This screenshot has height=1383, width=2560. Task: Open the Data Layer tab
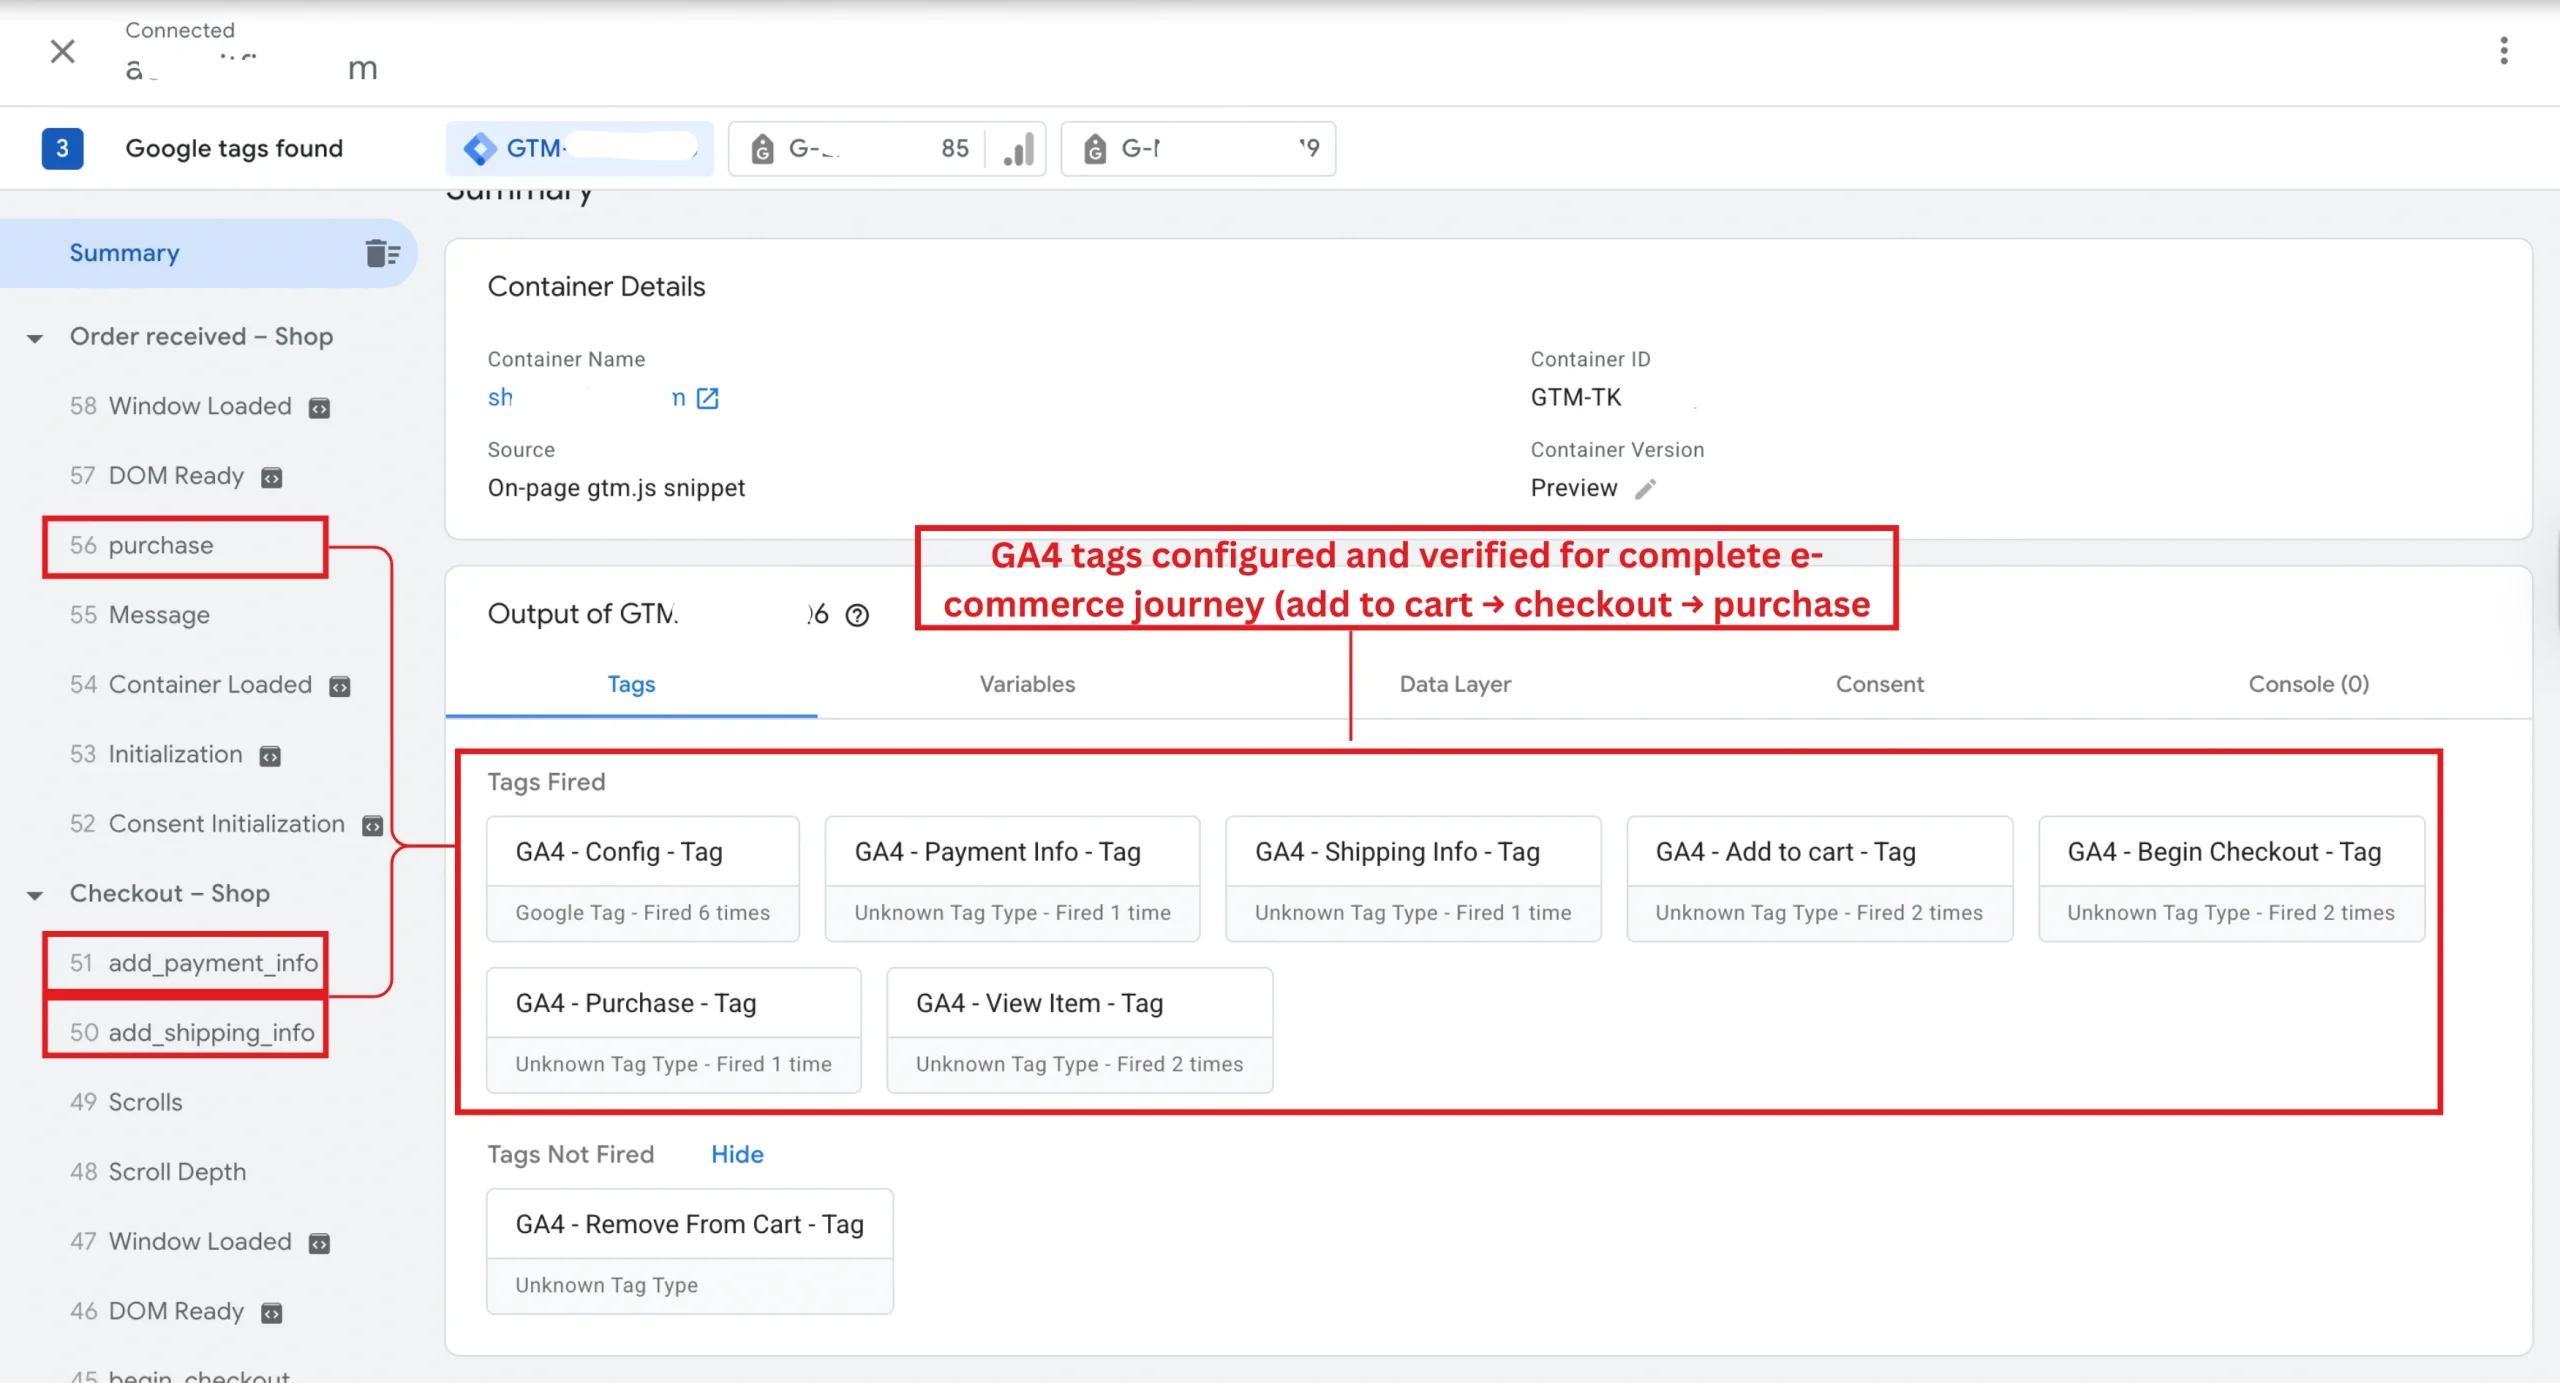[1454, 684]
